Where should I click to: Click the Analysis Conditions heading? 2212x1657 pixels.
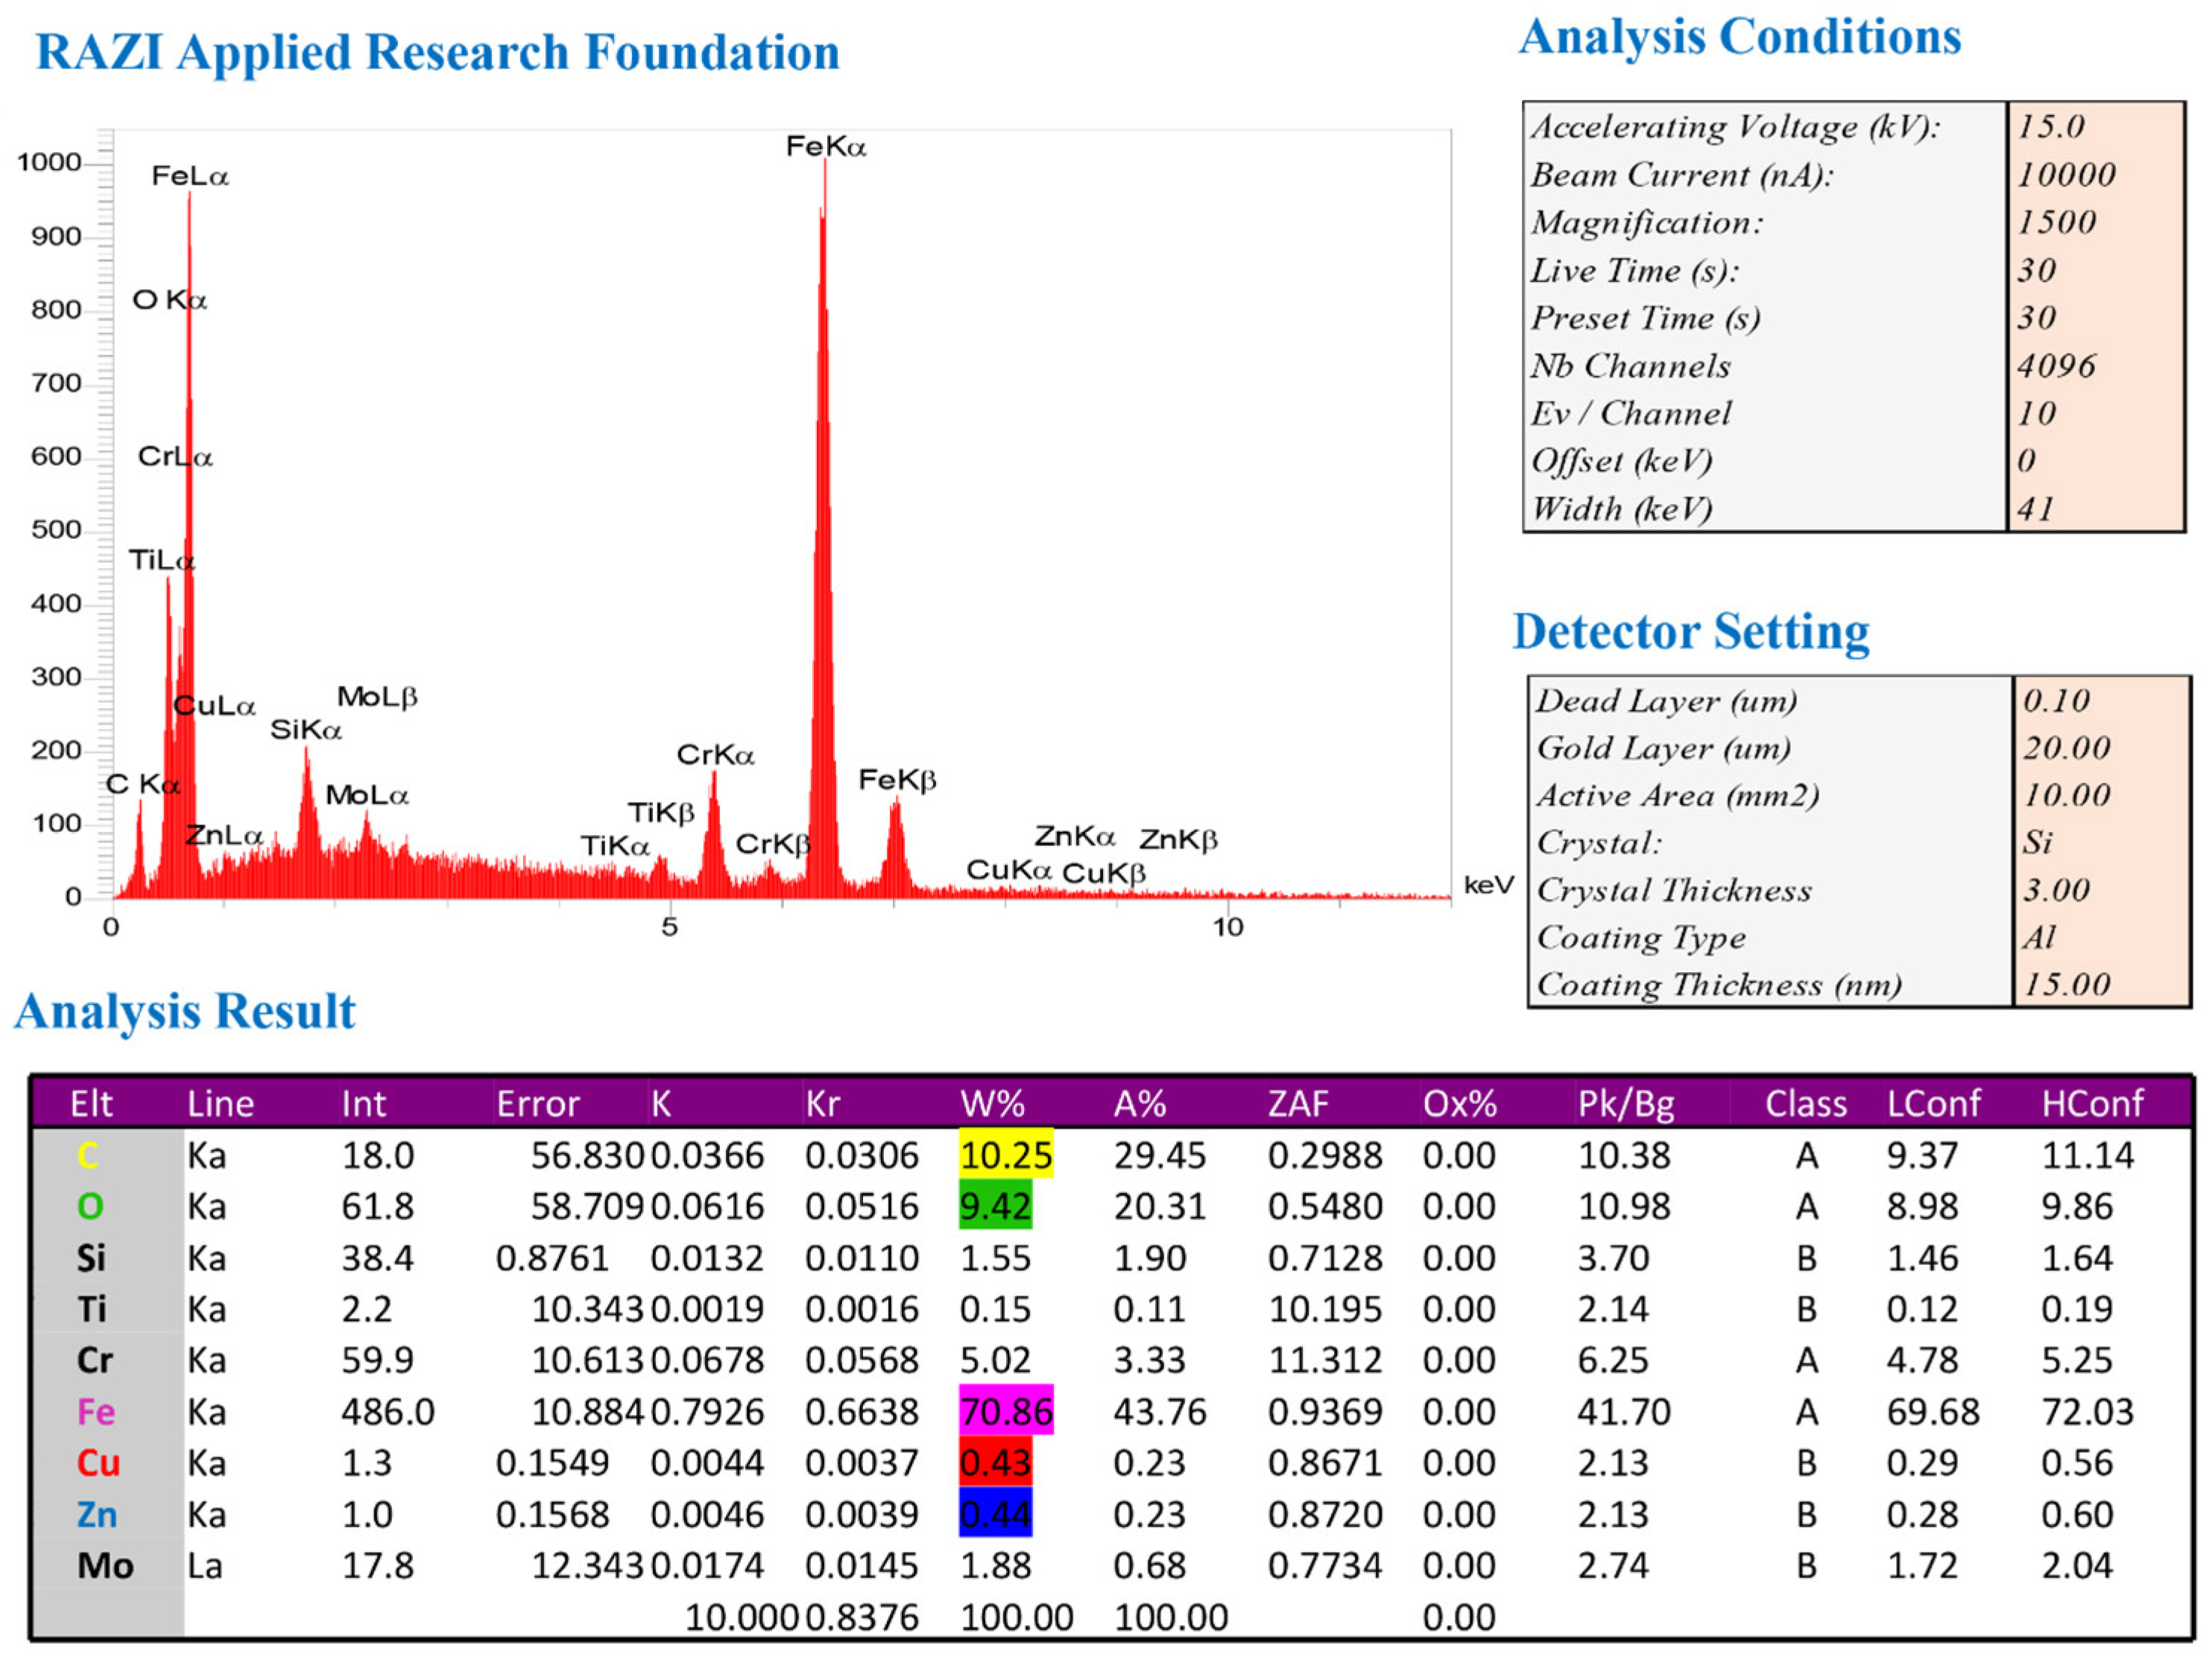point(1739,38)
